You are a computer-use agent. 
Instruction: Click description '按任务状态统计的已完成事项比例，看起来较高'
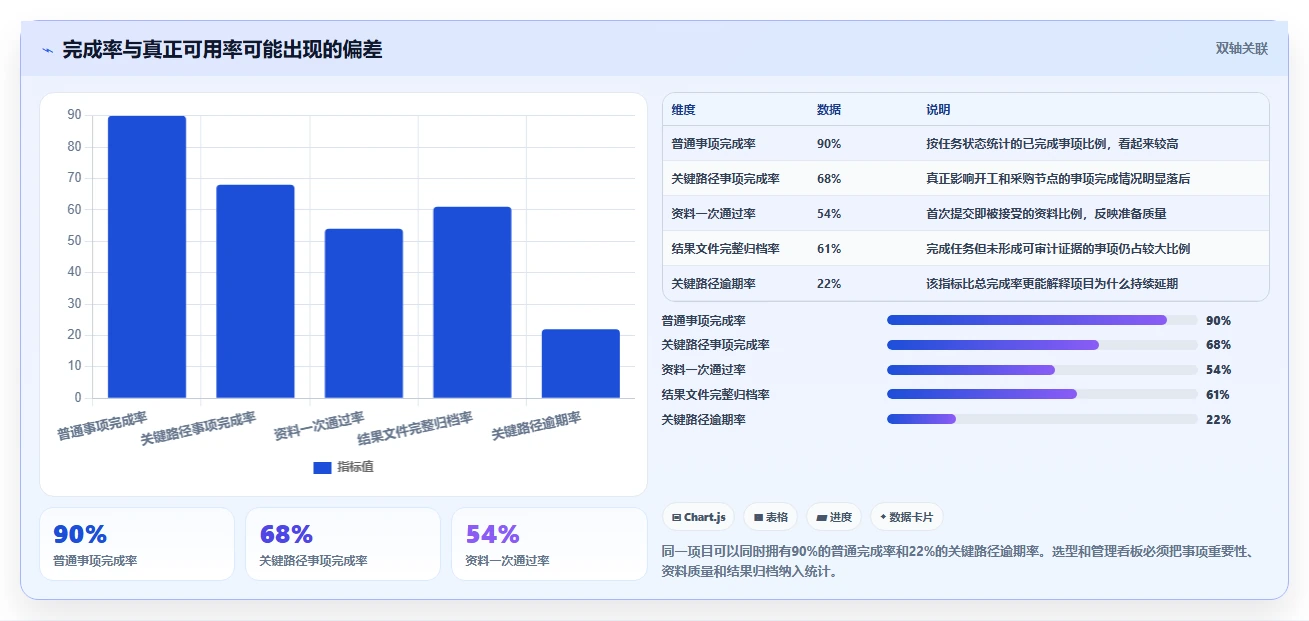[1052, 144]
